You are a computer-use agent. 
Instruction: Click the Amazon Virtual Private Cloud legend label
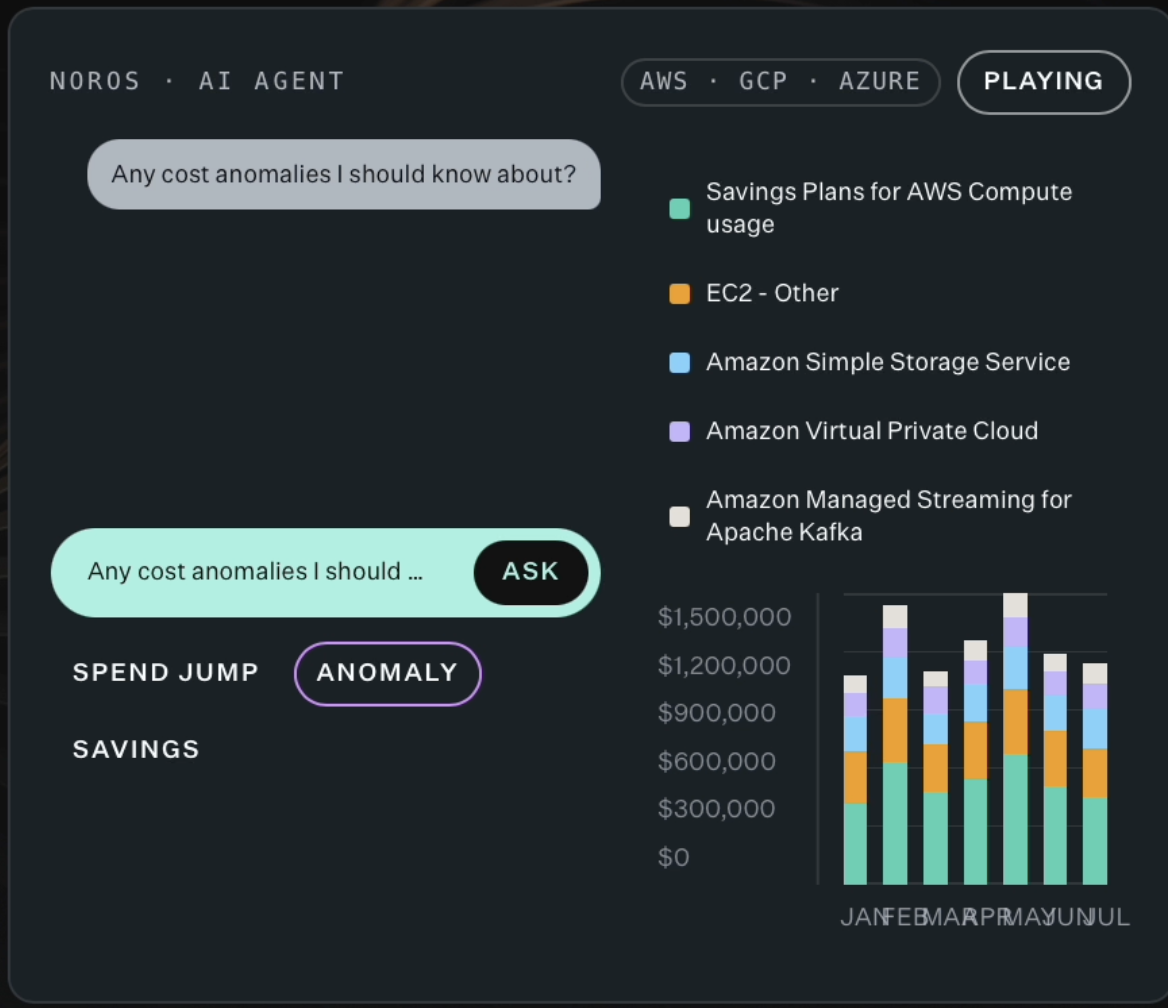click(x=872, y=431)
